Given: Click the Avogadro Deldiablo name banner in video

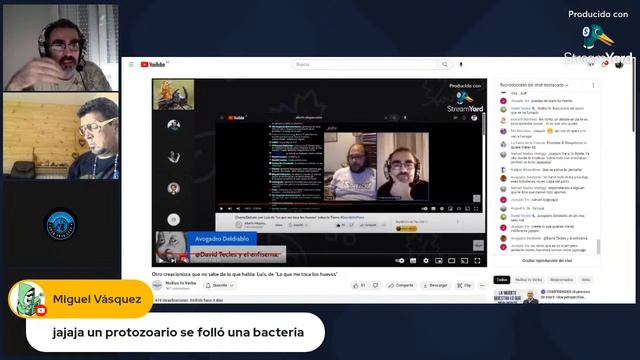Looking at the screenshot, I should pyautogui.click(x=222, y=239).
